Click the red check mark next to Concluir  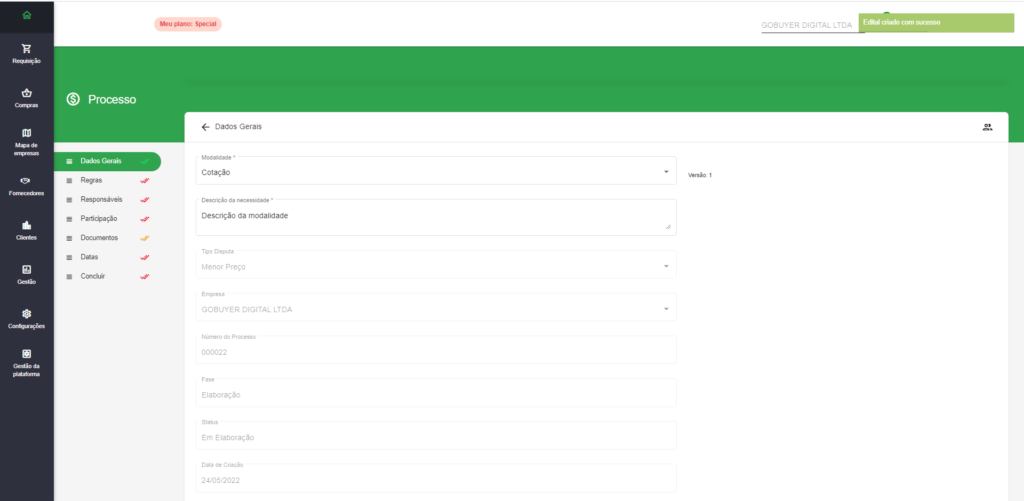[145, 277]
